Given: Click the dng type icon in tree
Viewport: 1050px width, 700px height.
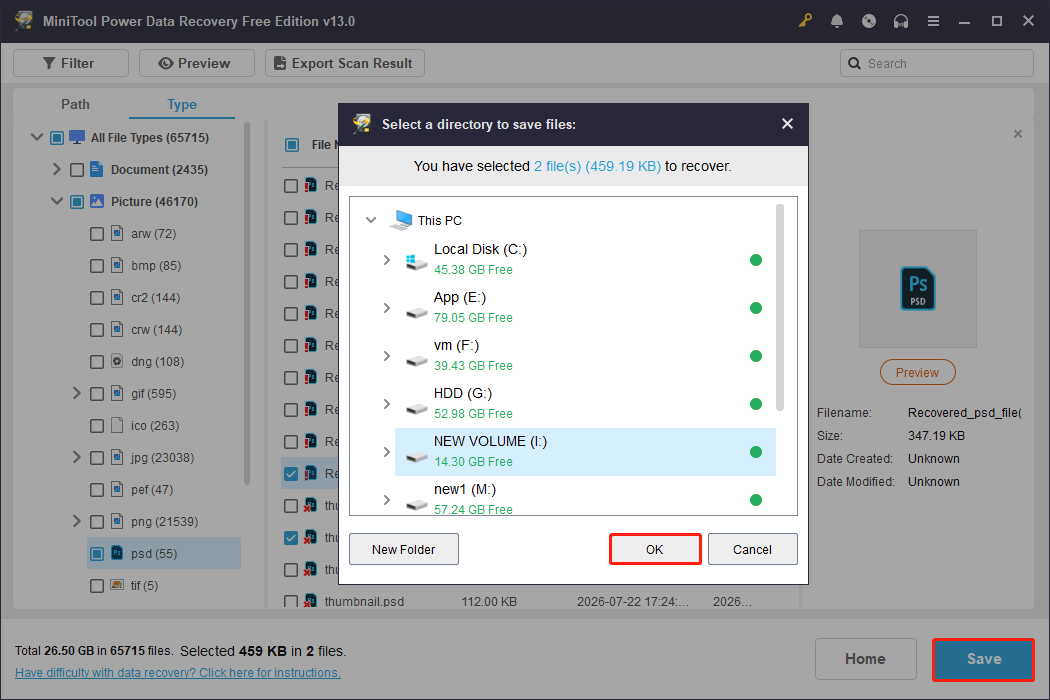Looking at the screenshot, I should coord(117,361).
